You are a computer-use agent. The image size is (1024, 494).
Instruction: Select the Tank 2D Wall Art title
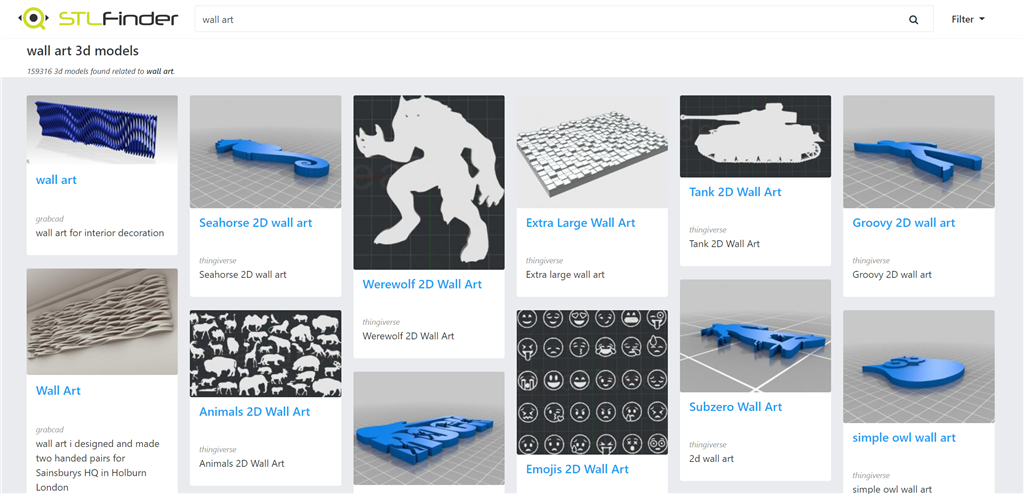pos(735,192)
